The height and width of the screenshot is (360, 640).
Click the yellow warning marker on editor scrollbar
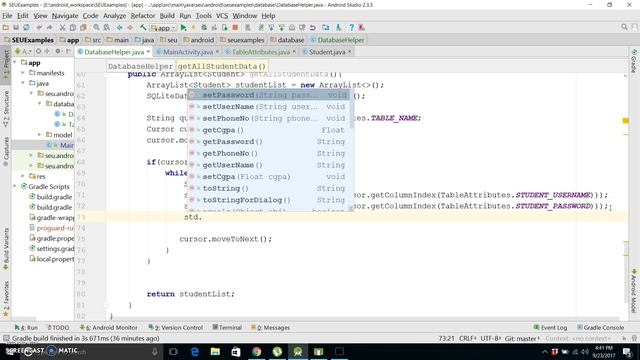coord(625,120)
